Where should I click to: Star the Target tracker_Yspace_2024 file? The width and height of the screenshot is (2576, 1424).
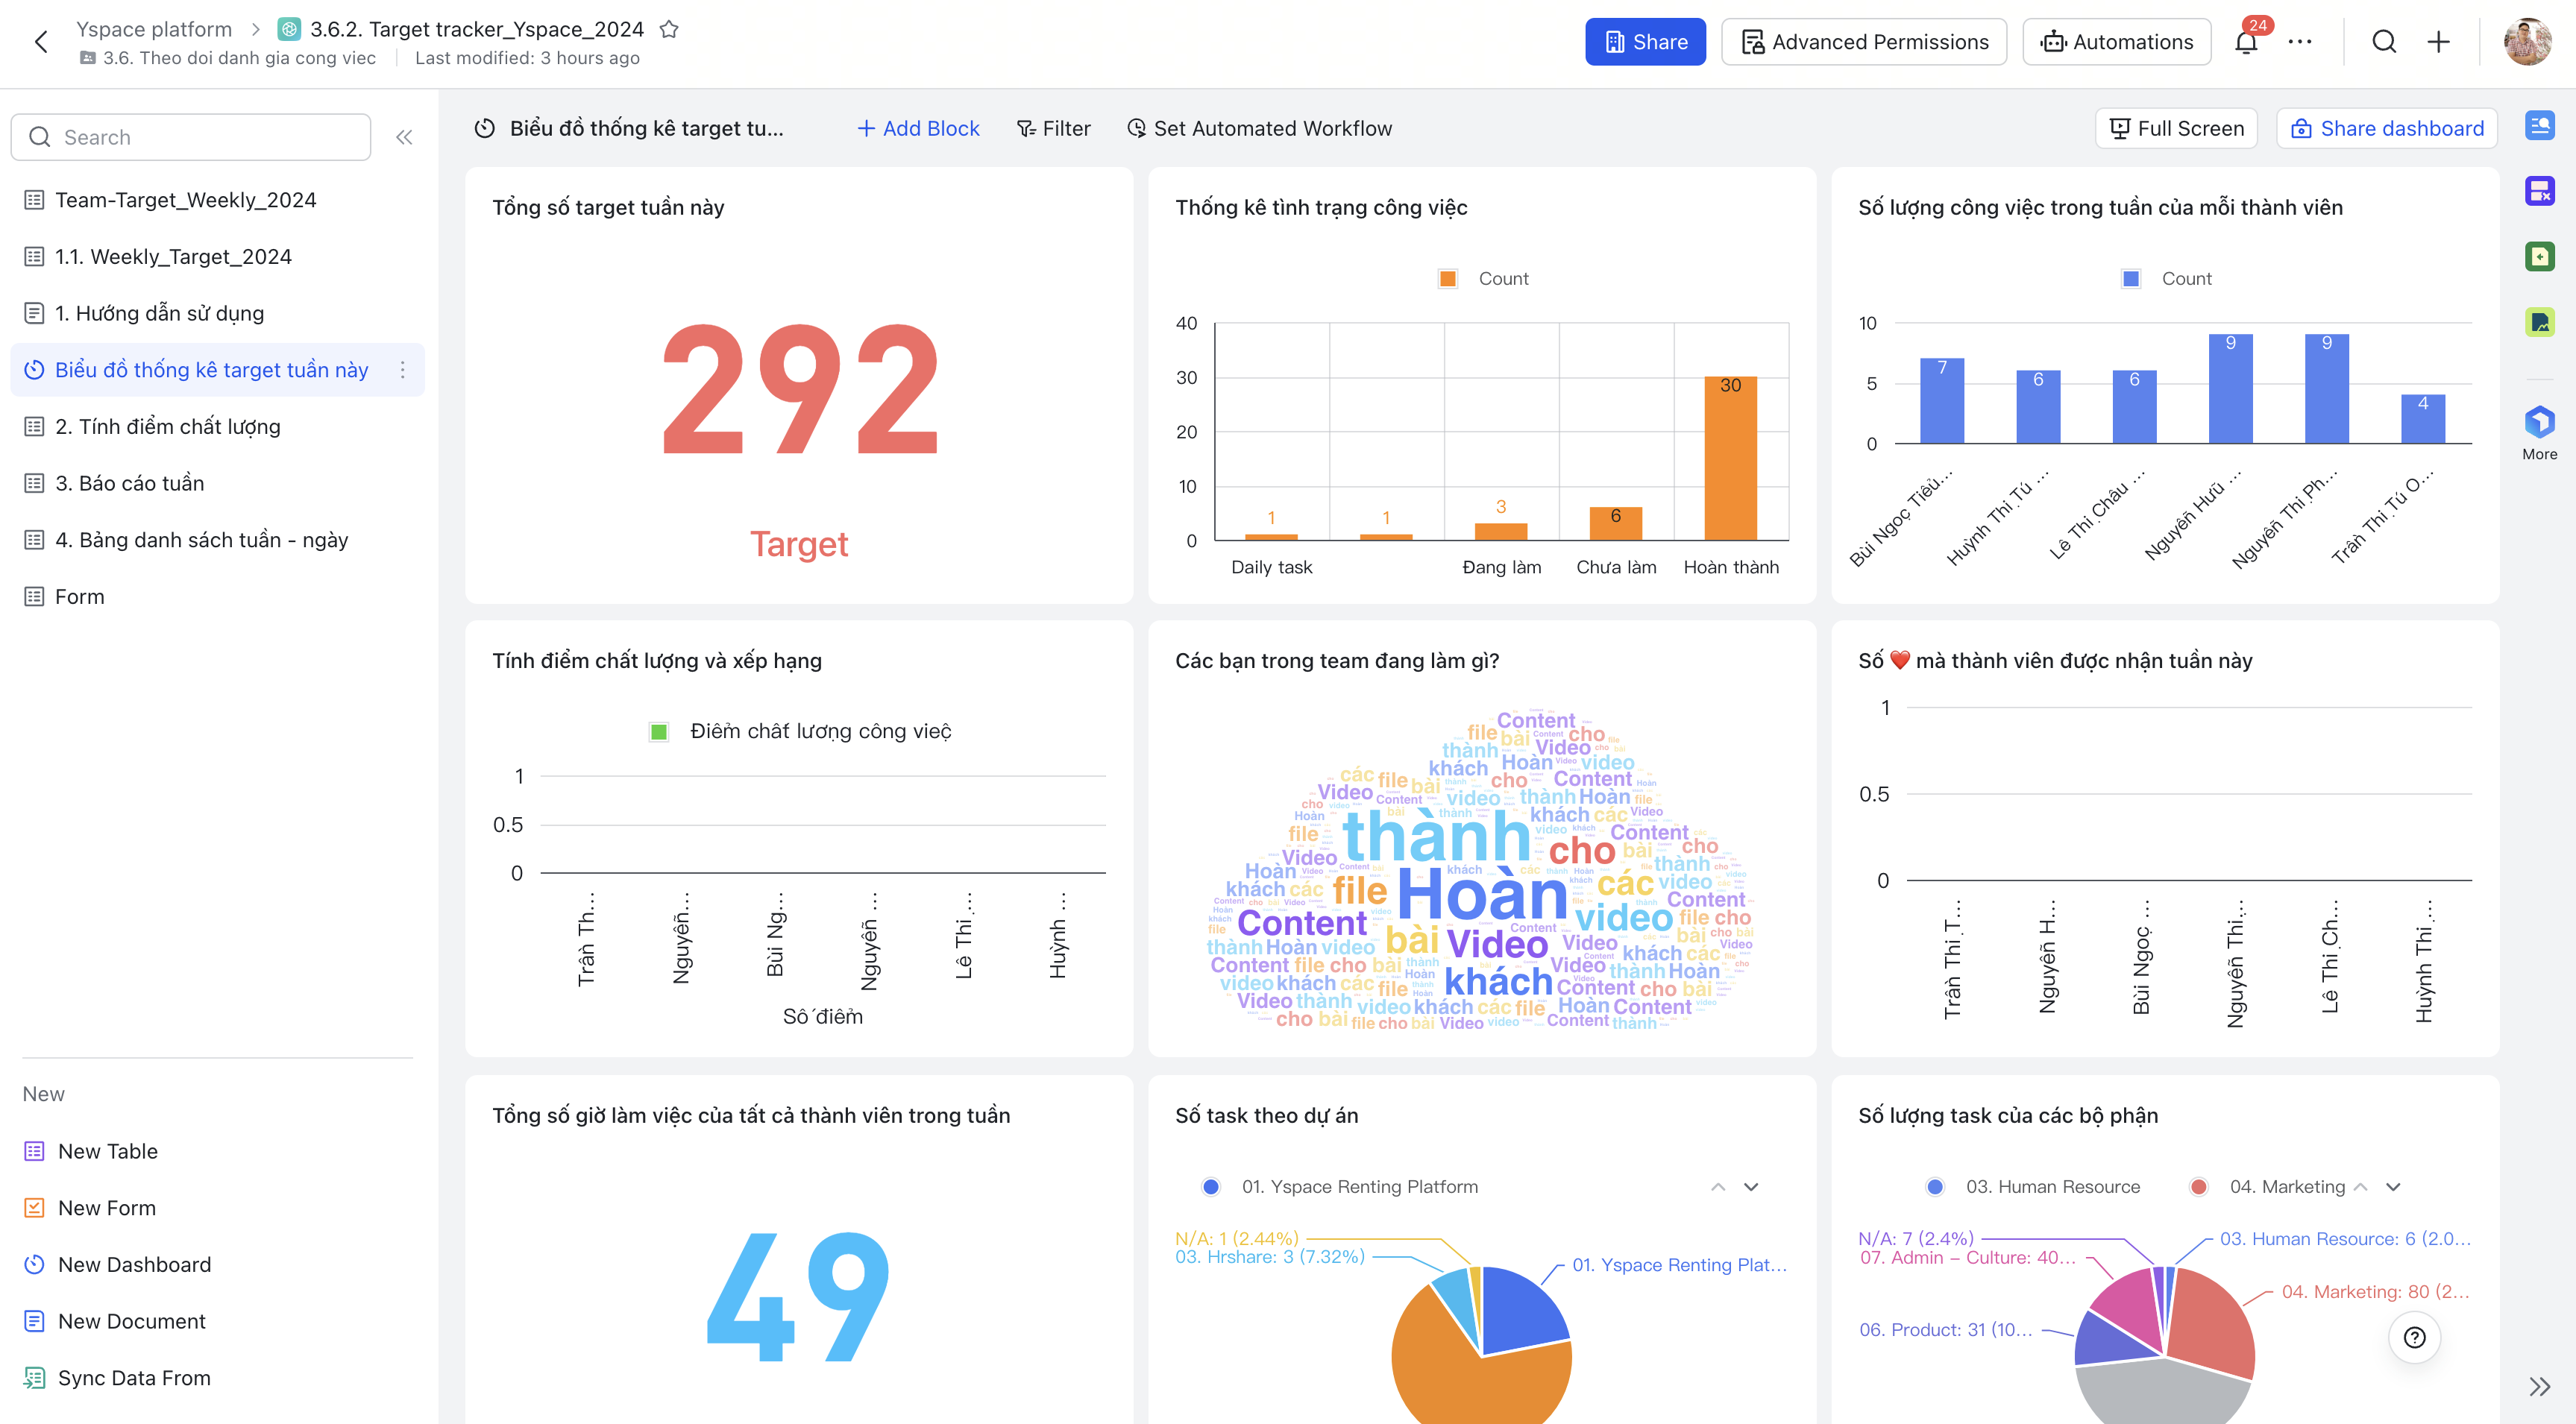669,29
